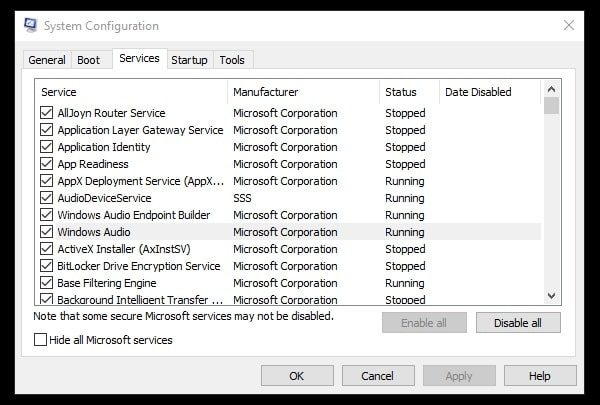
Task: Click the Disable all button
Action: tap(518, 323)
